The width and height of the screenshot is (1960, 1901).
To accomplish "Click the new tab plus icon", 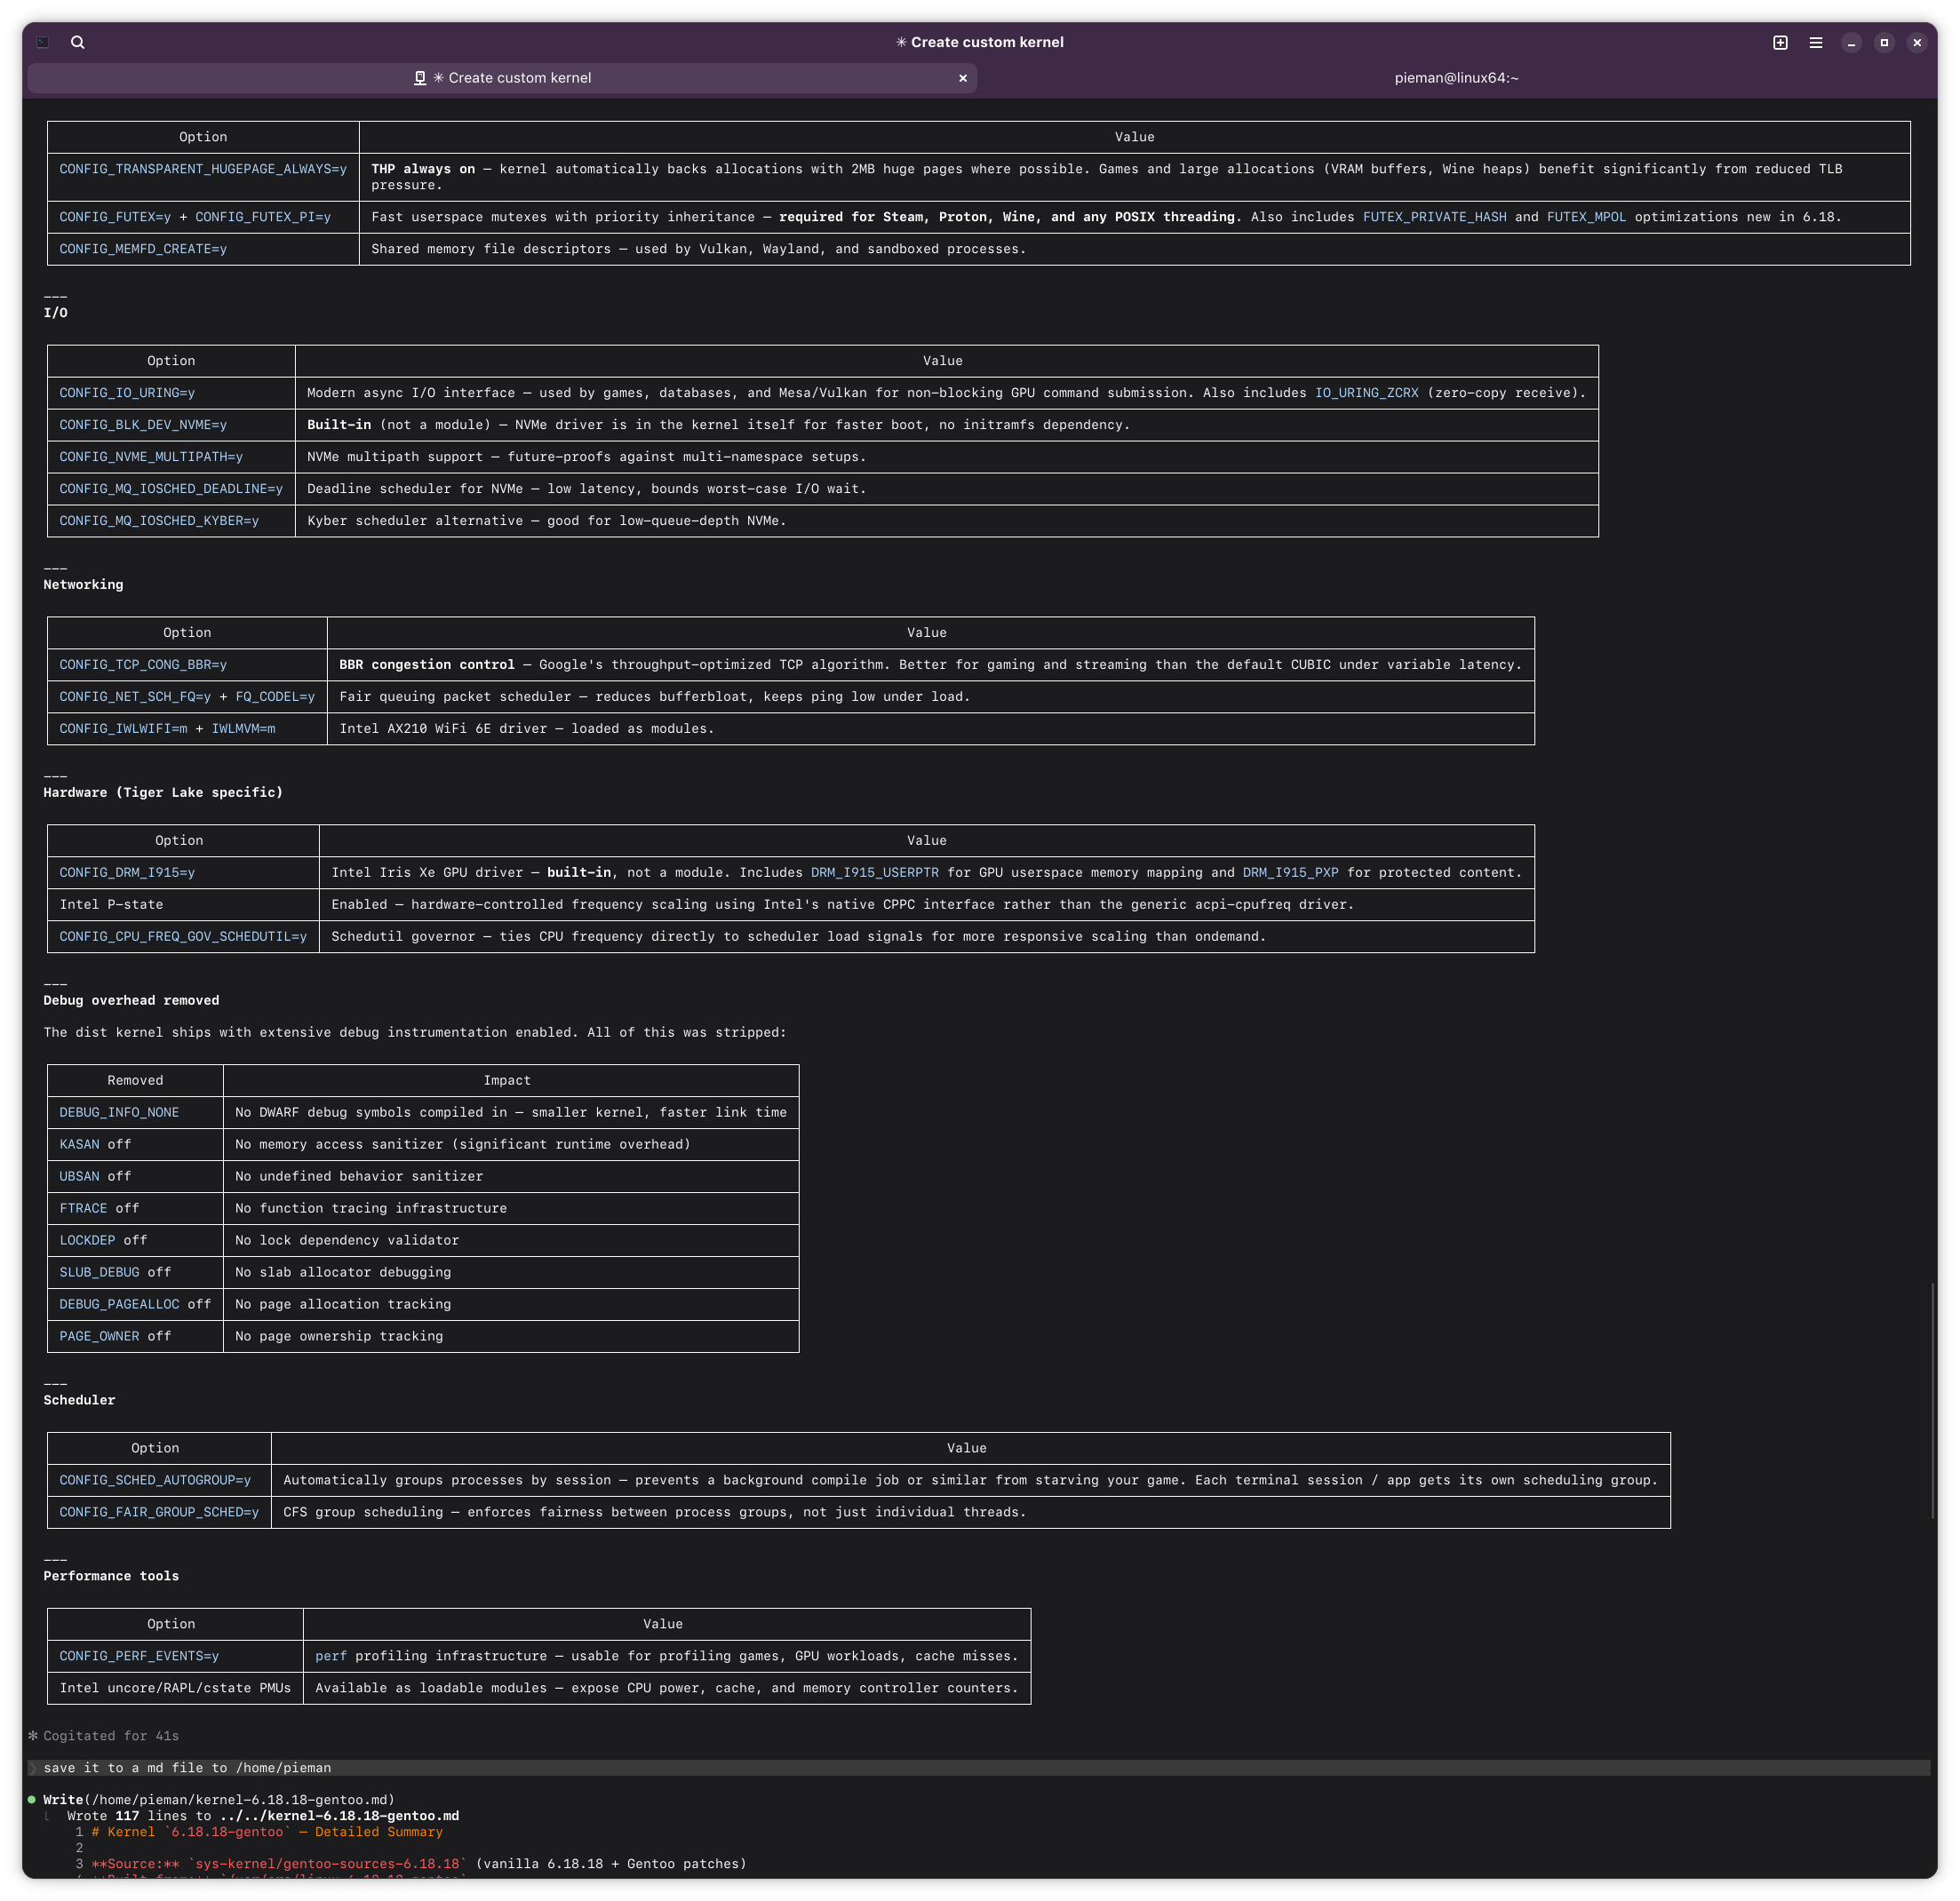I will pos(1780,42).
